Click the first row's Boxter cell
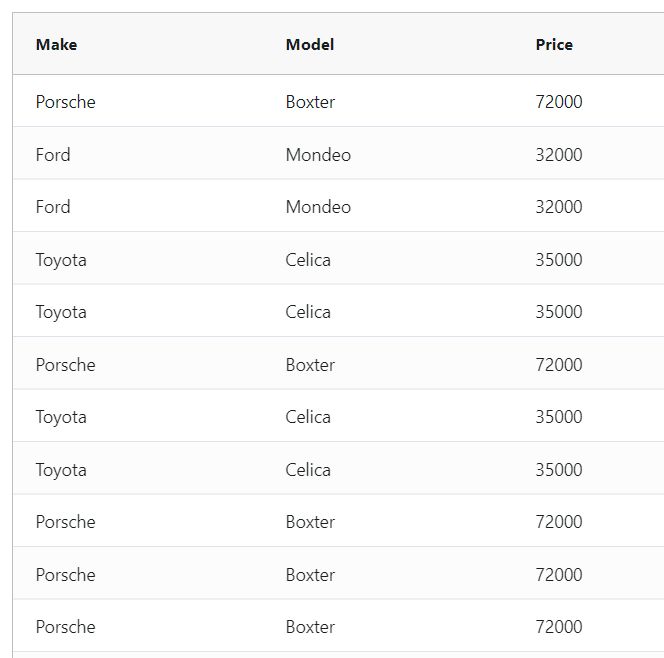The width and height of the screenshot is (664, 658). pyautogui.click(x=310, y=102)
